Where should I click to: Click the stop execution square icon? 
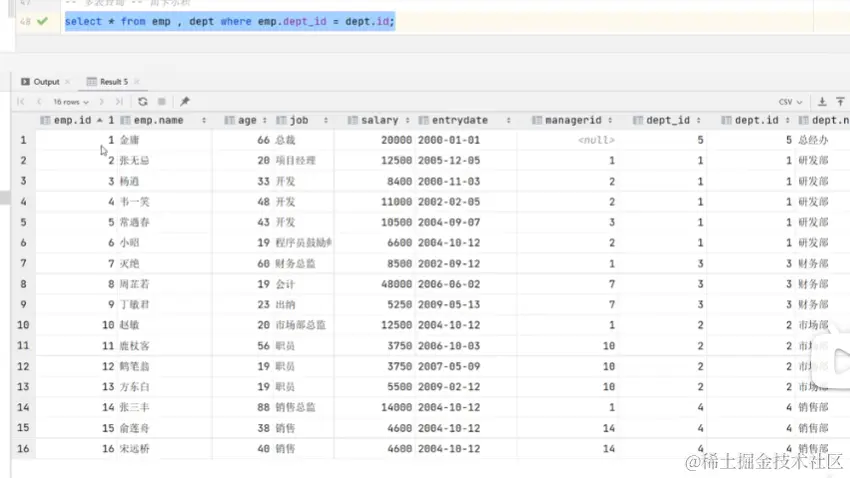162,101
